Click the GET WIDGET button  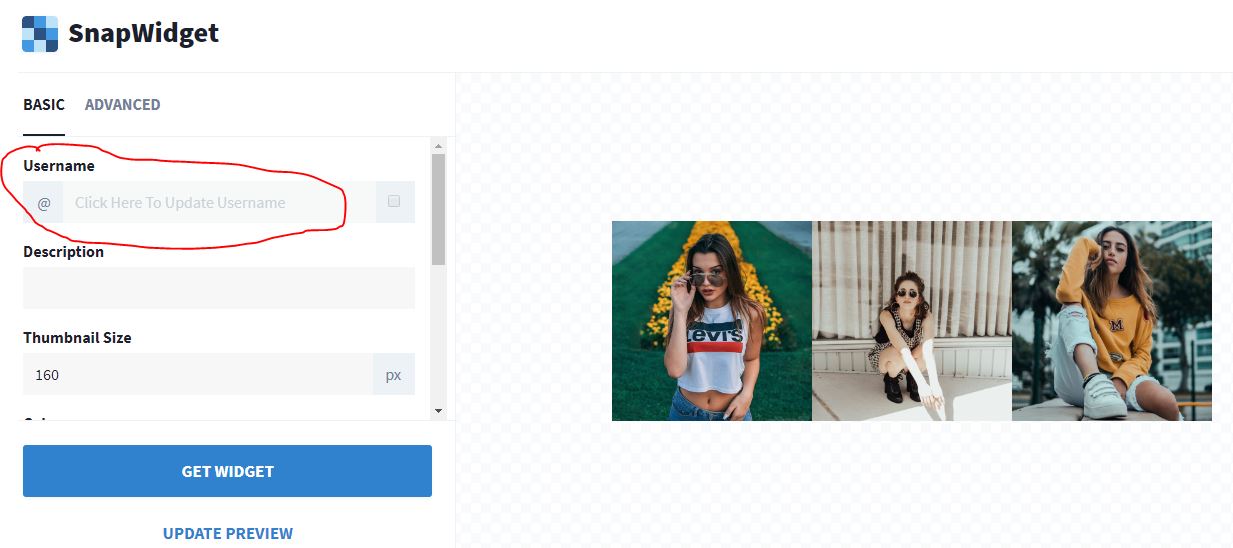coord(227,471)
